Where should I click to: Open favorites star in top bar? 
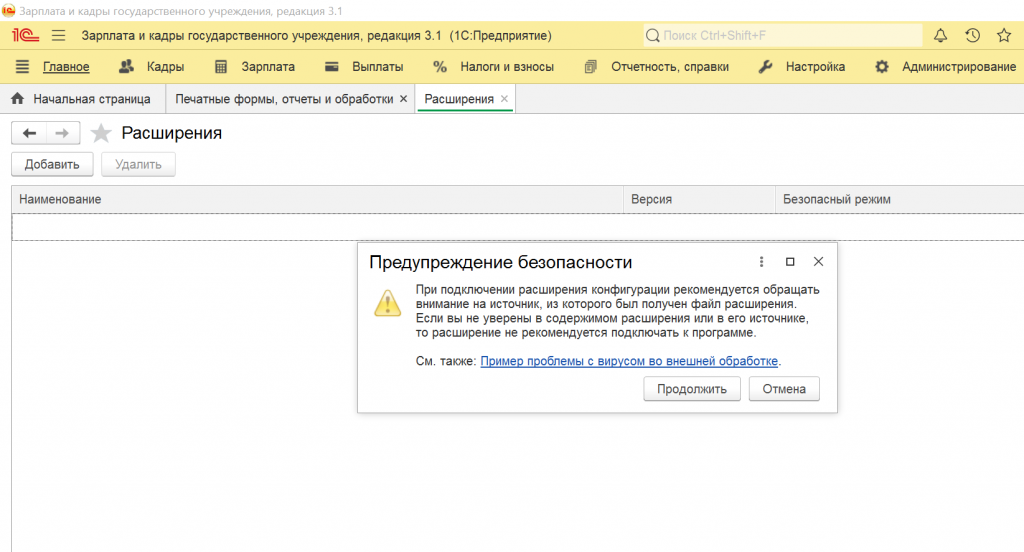[1004, 36]
